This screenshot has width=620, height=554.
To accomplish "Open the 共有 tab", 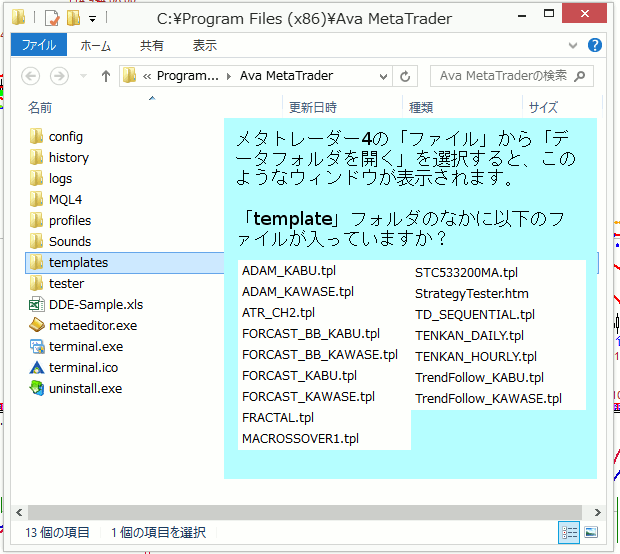I will [152, 45].
